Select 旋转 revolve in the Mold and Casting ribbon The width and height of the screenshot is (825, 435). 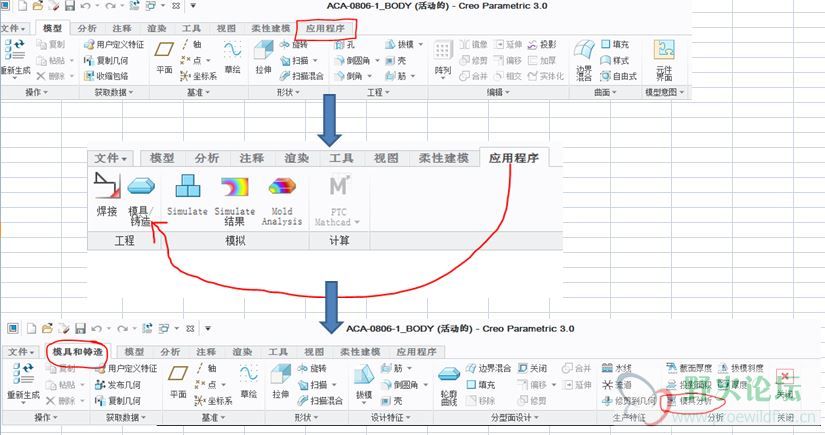click(x=312, y=368)
